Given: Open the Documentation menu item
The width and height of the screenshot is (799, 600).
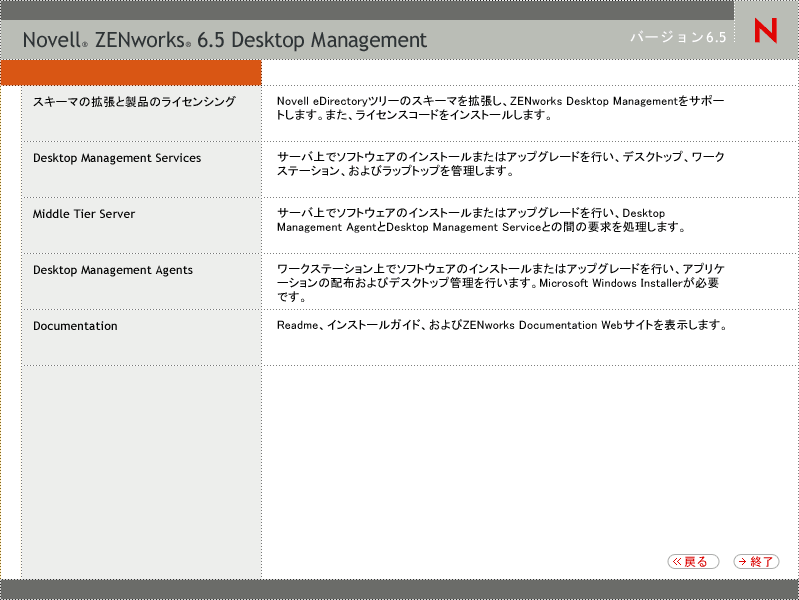Looking at the screenshot, I should [75, 326].
